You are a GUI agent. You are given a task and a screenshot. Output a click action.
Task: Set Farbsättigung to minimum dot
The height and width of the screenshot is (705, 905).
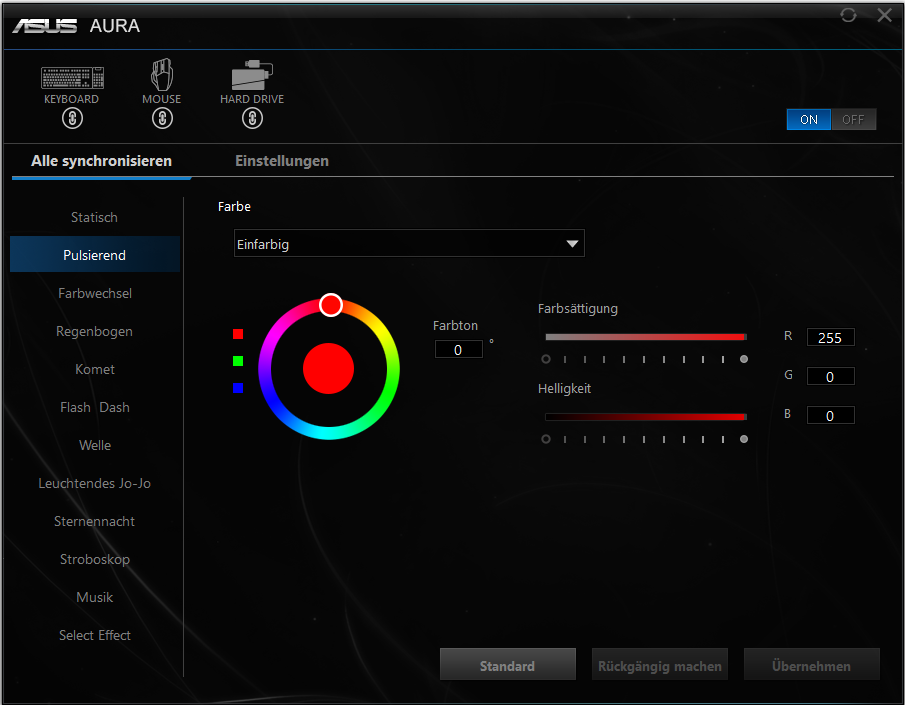click(545, 359)
